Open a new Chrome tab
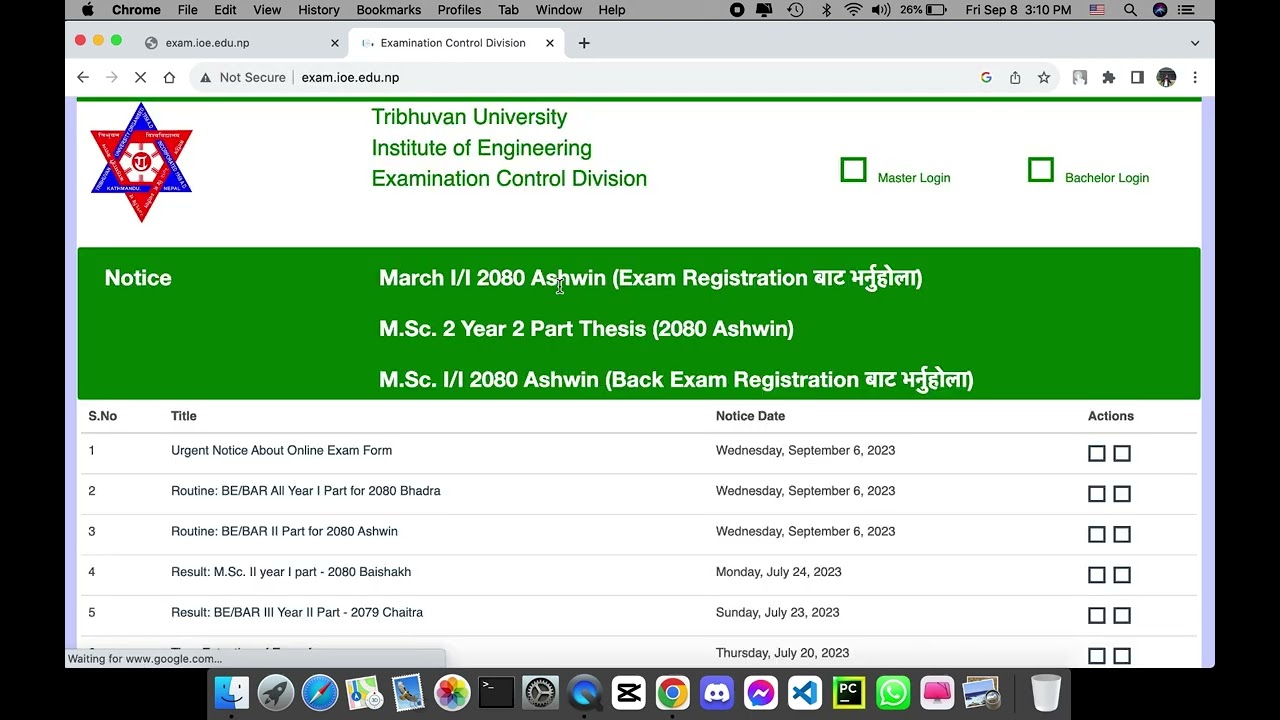The height and width of the screenshot is (720, 1280). coord(584,43)
